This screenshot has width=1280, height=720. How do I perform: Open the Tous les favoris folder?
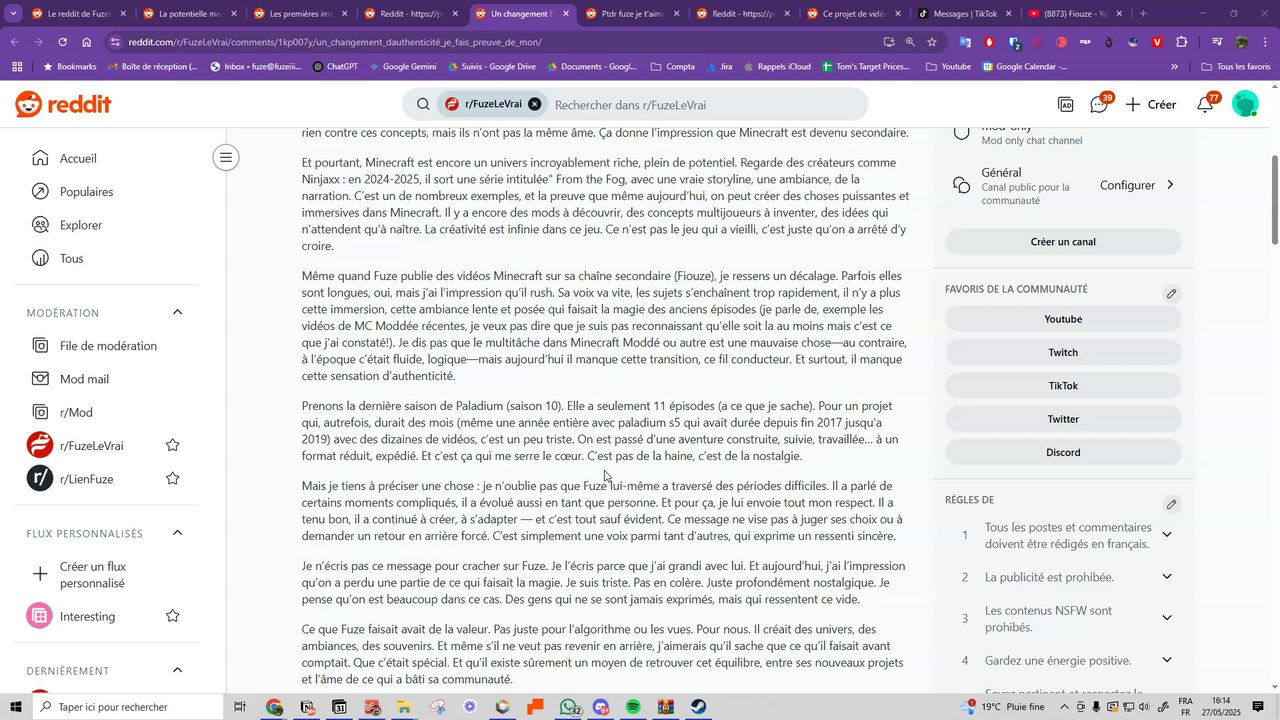[x=1235, y=67]
